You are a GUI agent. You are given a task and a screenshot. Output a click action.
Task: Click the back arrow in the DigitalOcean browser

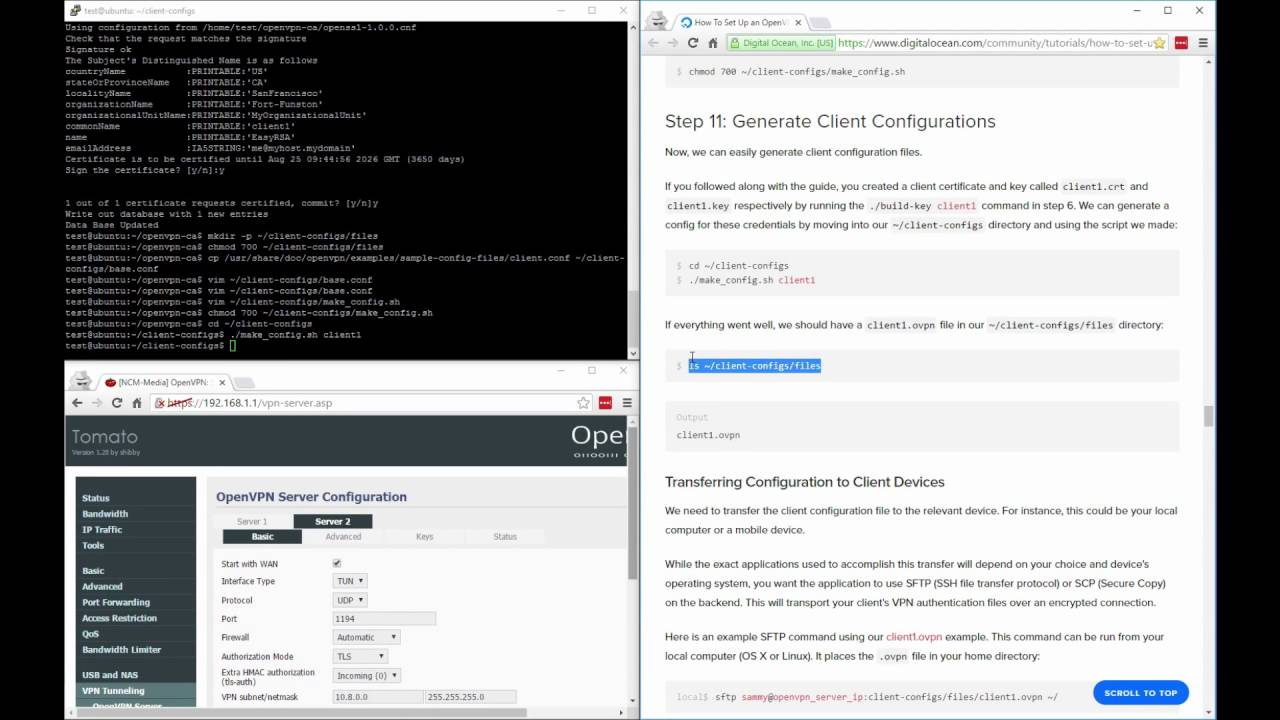point(653,43)
